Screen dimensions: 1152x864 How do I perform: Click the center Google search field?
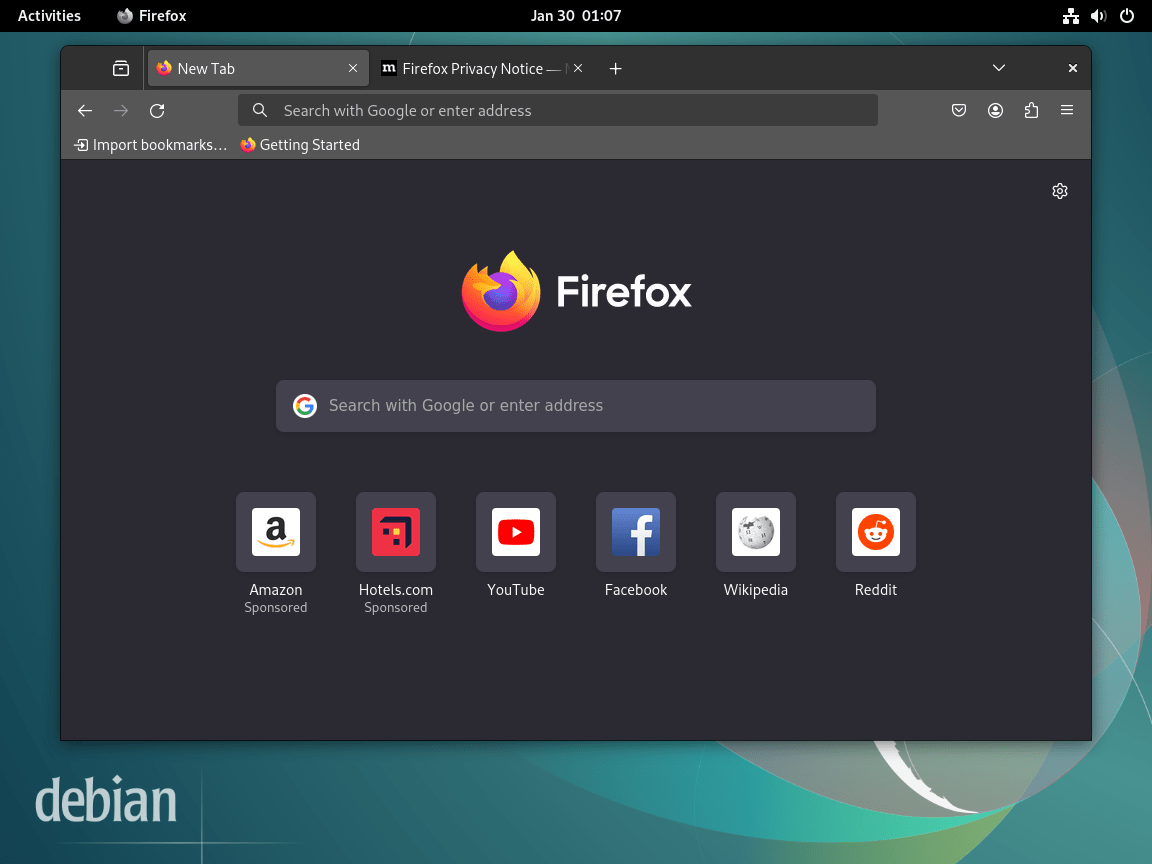click(576, 406)
